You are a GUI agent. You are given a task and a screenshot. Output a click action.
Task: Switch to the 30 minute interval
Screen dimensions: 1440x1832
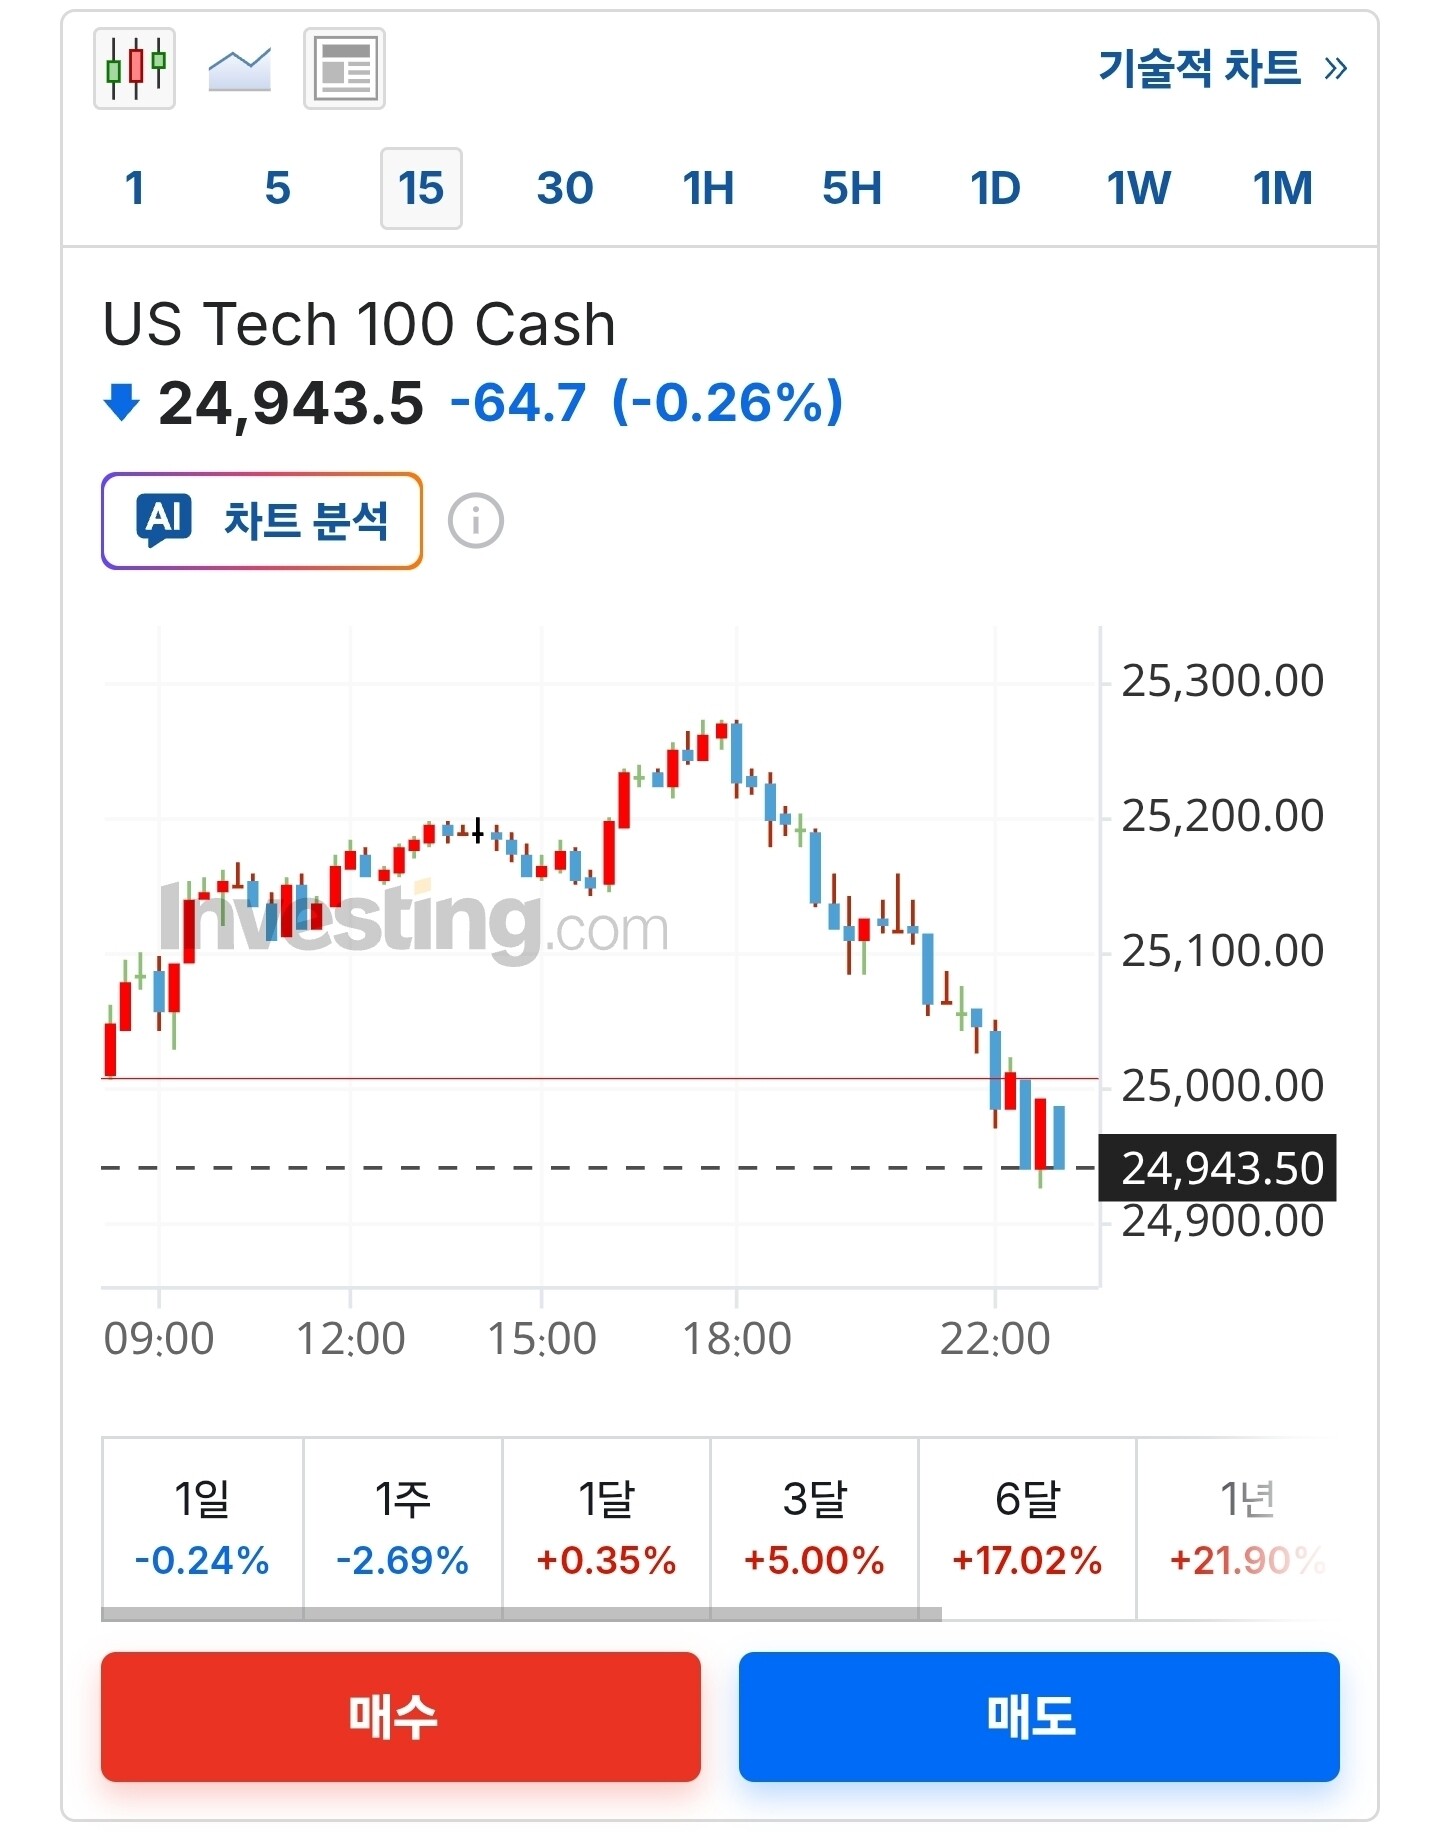coord(565,188)
